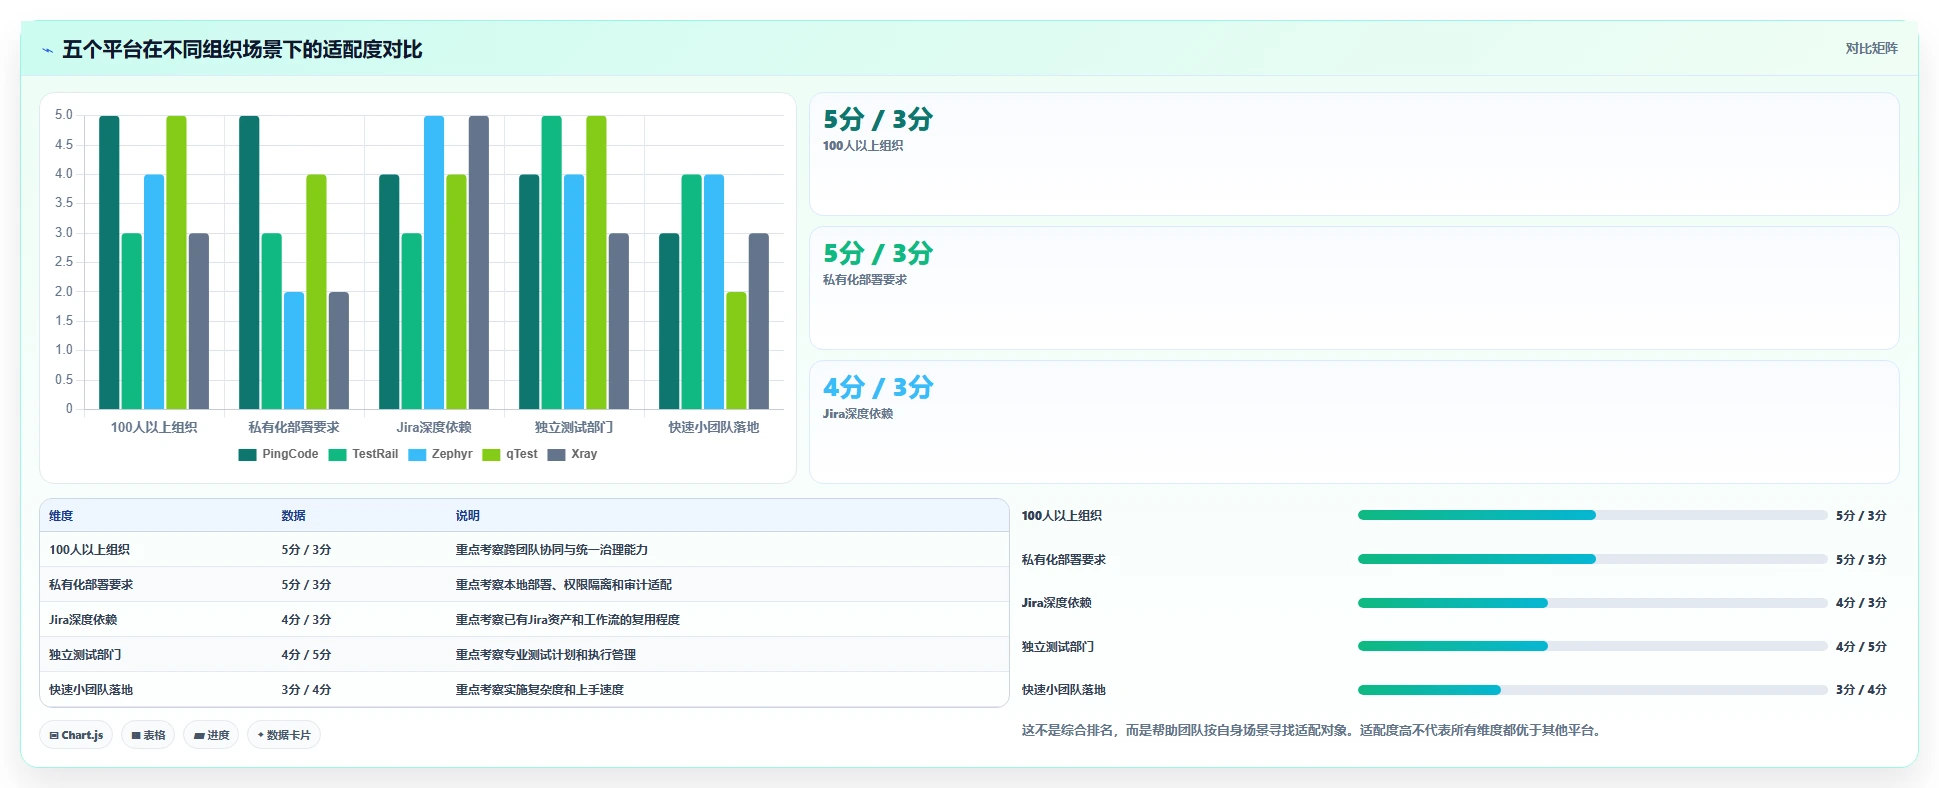1939x788 pixels.
Task: Click the Zephyr bar in 100人以上组织 group
Action: pos(154,292)
